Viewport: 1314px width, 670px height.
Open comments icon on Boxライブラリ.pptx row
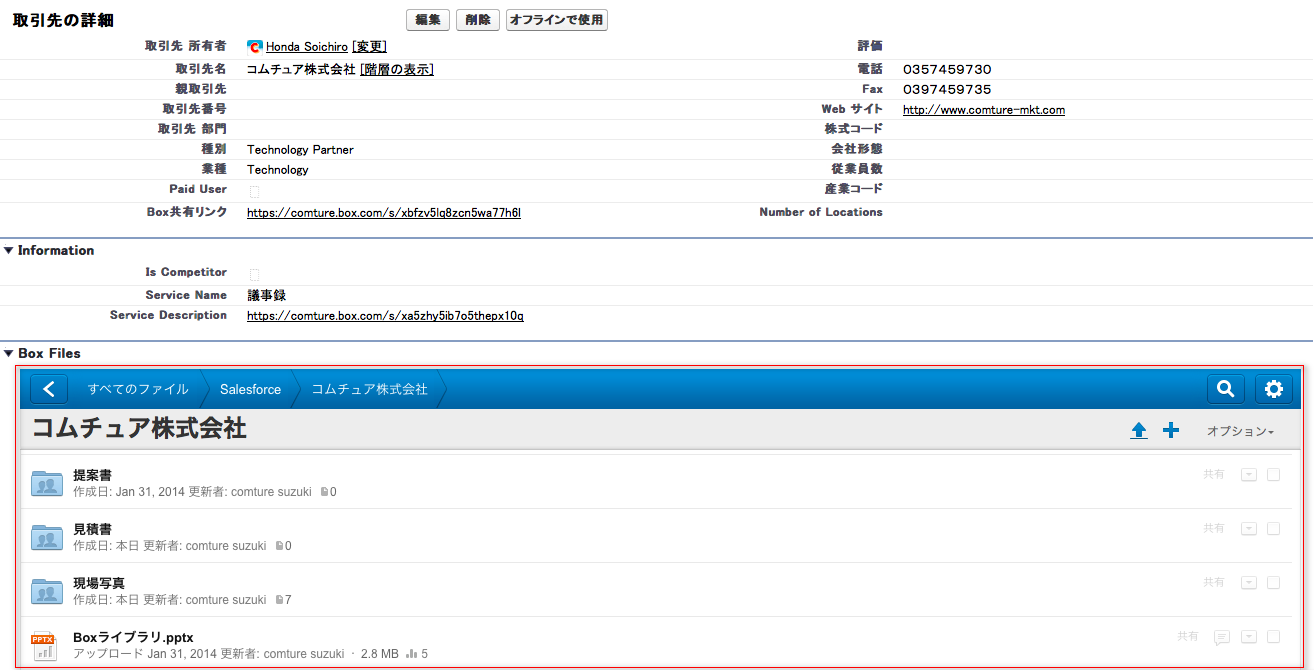(1221, 637)
